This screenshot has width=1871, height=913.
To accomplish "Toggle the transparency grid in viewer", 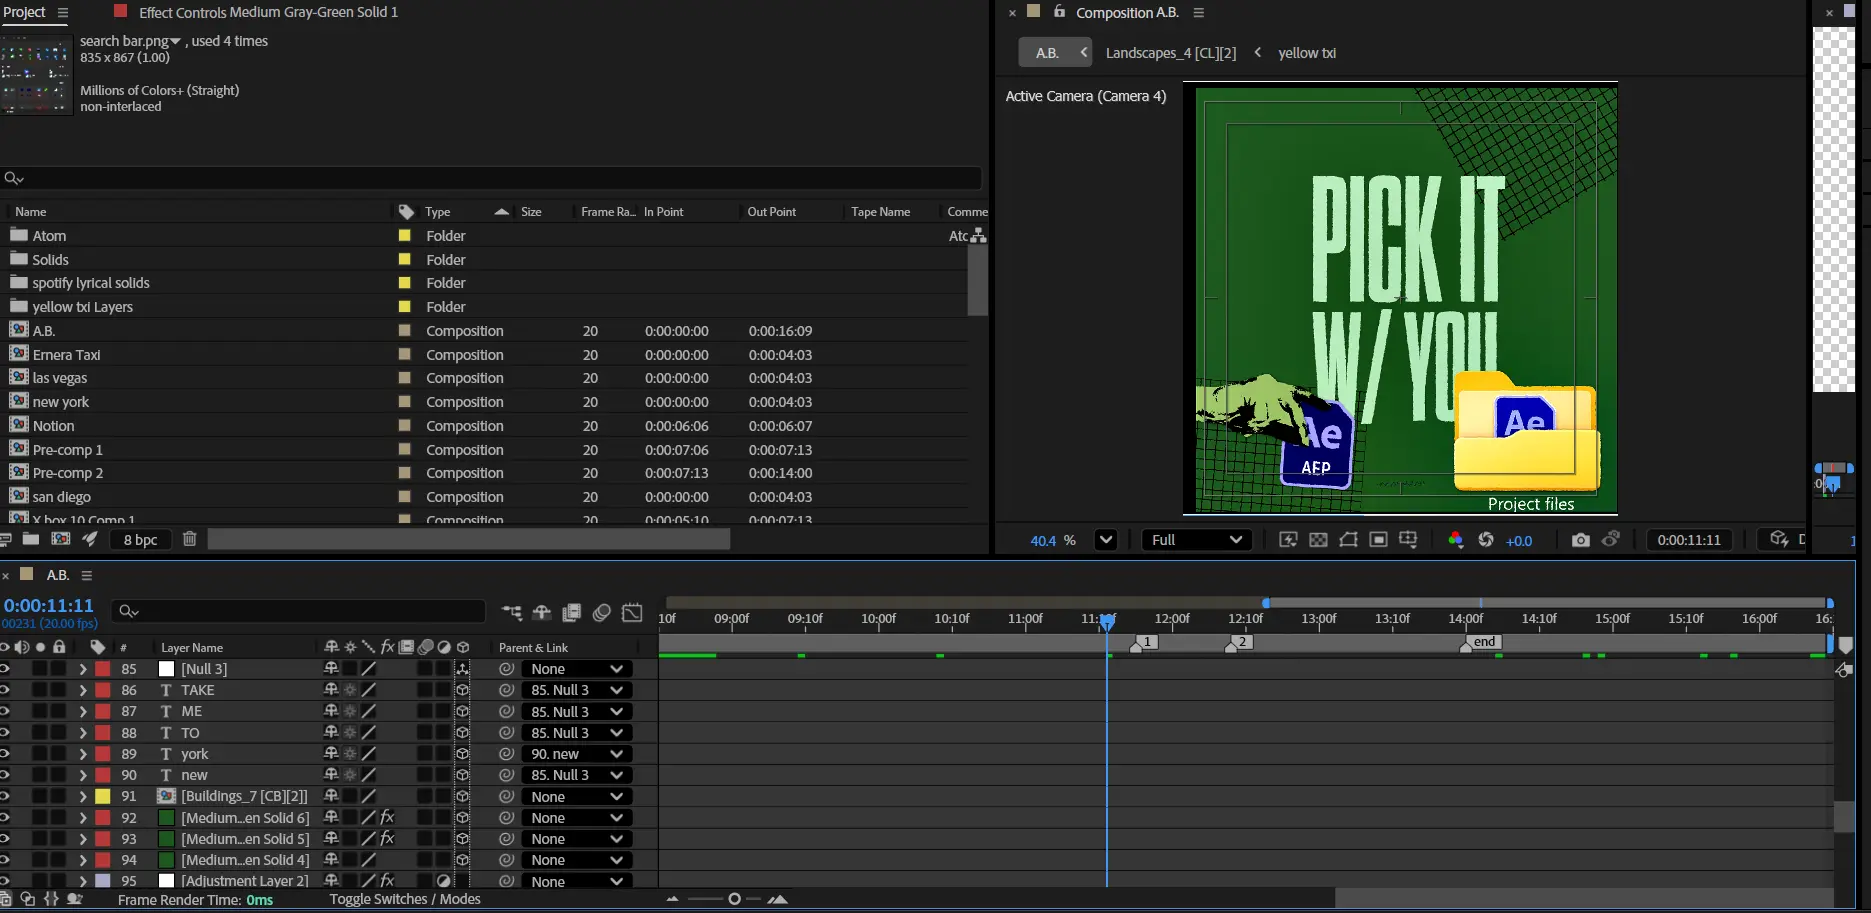I will [1318, 540].
